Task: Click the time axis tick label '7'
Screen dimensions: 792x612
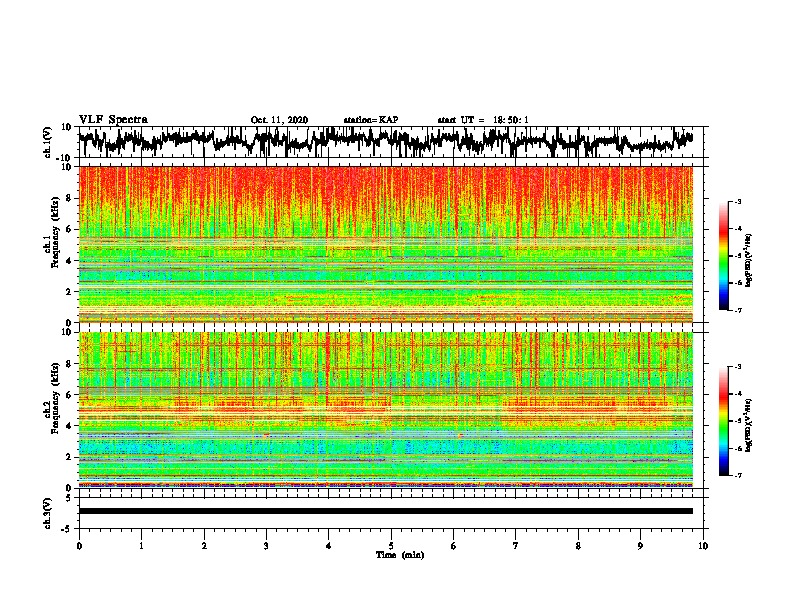Action: click(516, 546)
